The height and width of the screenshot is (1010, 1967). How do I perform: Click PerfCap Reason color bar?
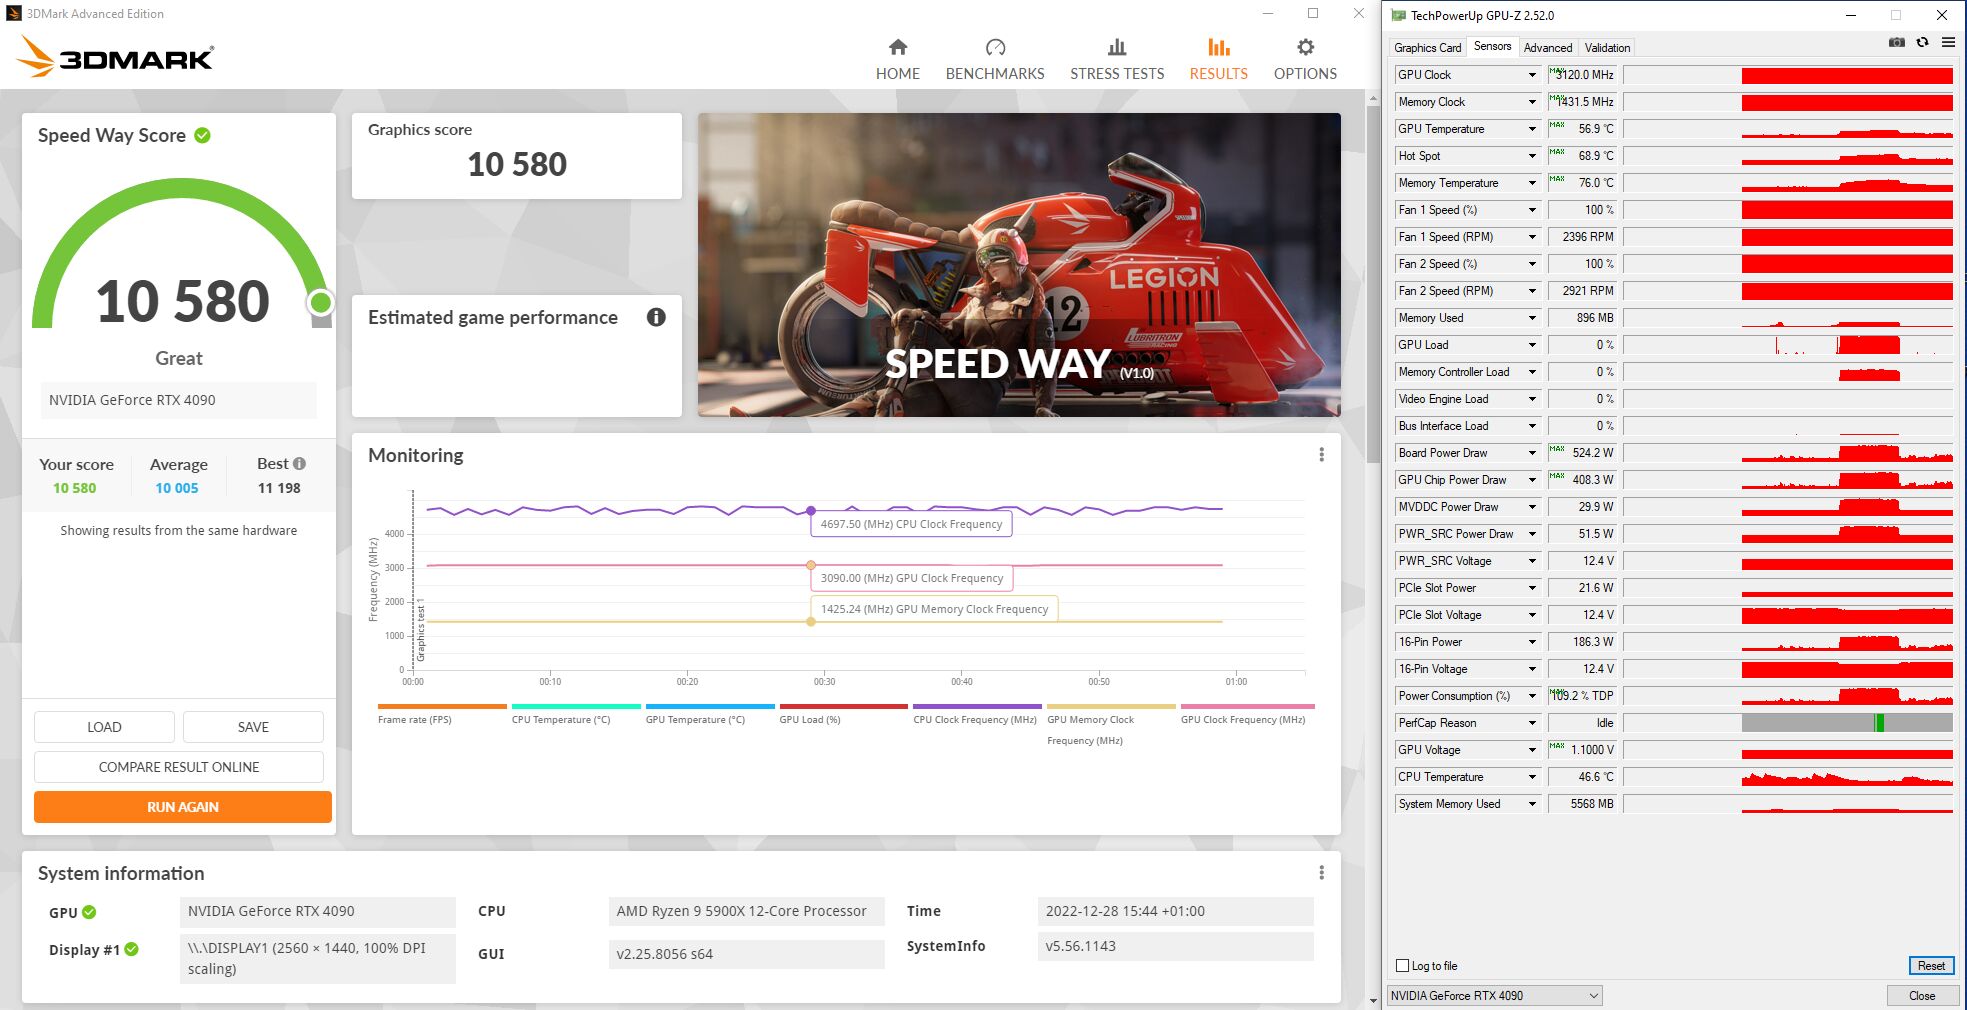[1847, 723]
